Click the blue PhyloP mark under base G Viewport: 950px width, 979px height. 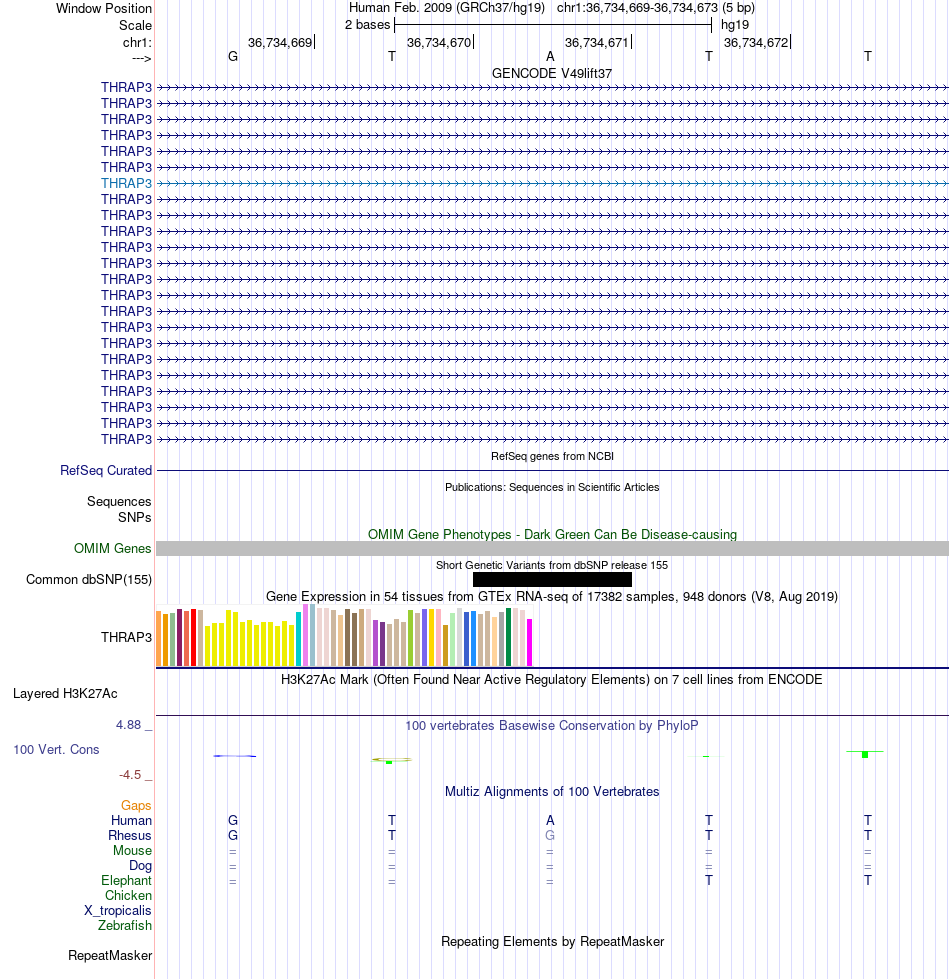tap(235, 756)
